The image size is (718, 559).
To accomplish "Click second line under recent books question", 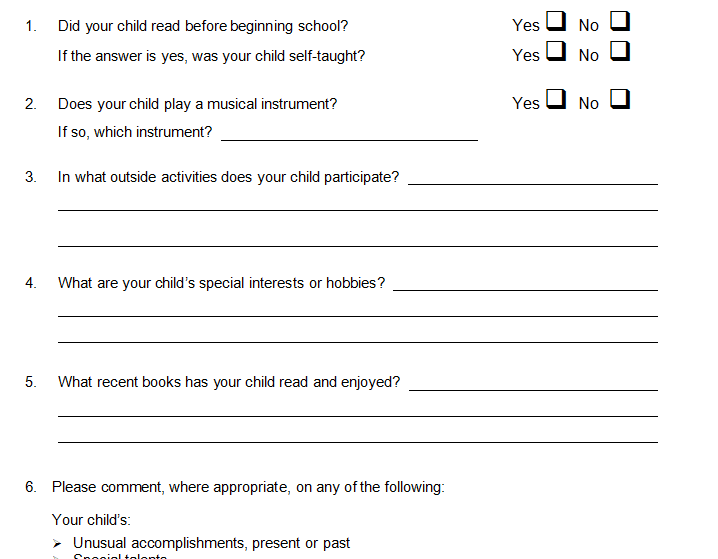I will point(358,411).
